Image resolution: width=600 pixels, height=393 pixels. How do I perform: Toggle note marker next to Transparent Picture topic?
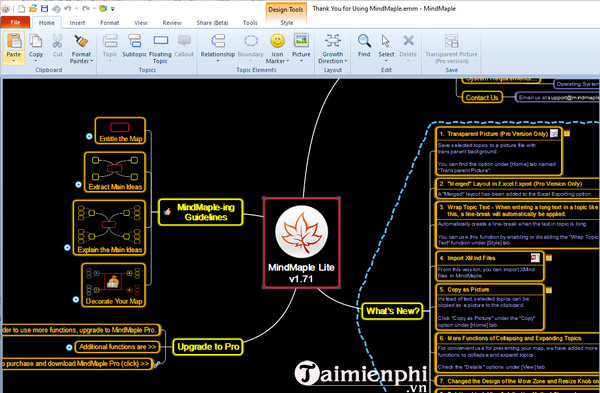point(567,134)
